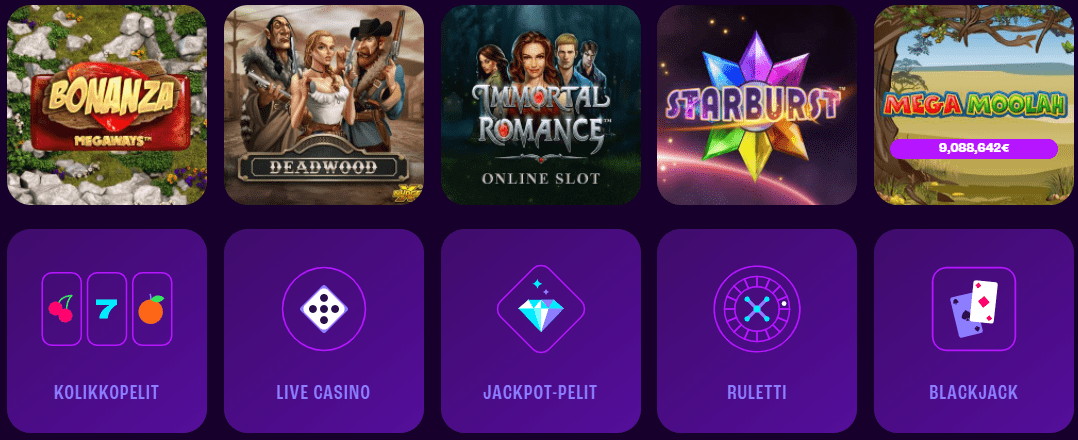The width and height of the screenshot is (1078, 440).
Task: Click the diamond jackpot icon
Action: [x=540, y=309]
